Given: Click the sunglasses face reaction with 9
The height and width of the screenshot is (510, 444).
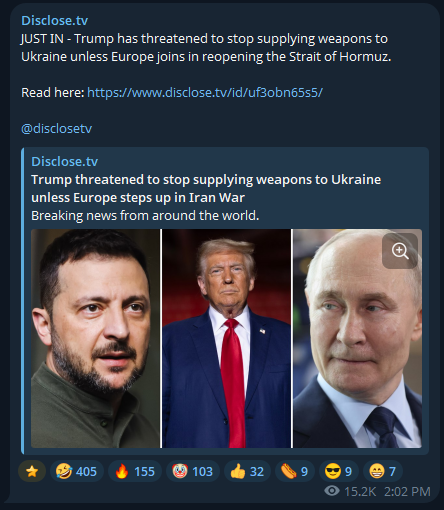Looking at the screenshot, I should click(339, 471).
